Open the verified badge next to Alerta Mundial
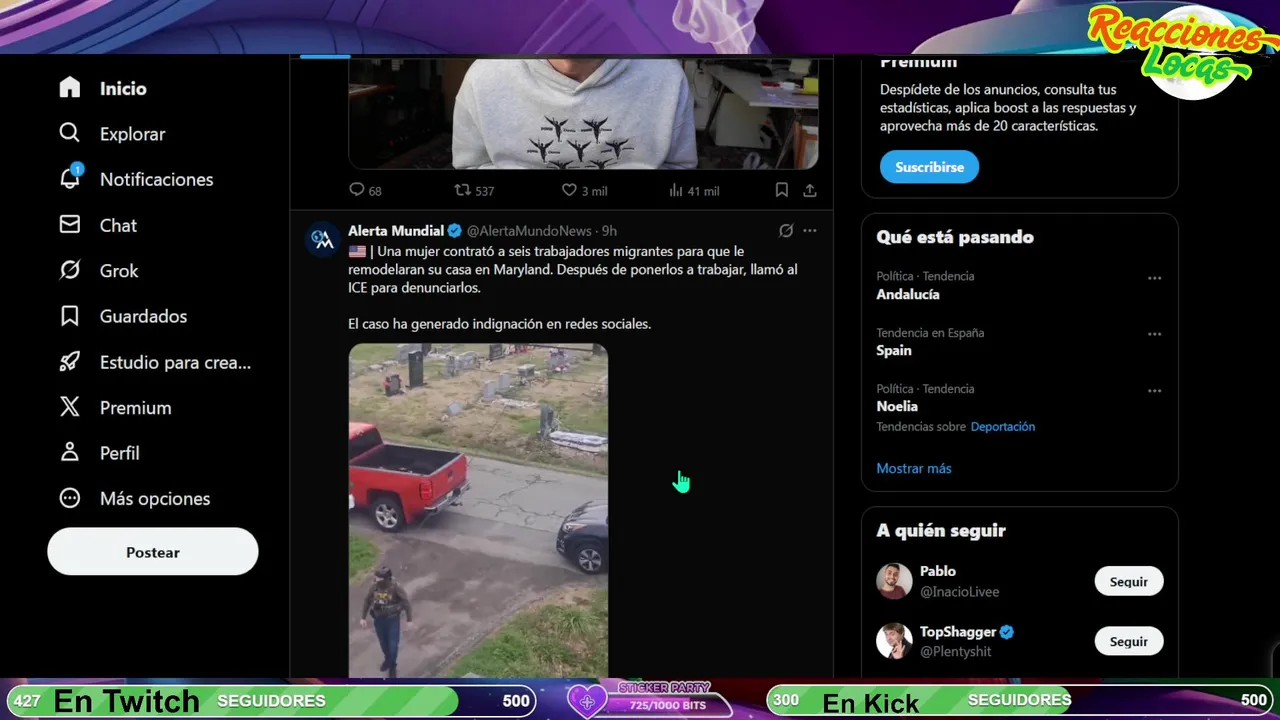Viewport: 1280px width, 720px height. 454,231
